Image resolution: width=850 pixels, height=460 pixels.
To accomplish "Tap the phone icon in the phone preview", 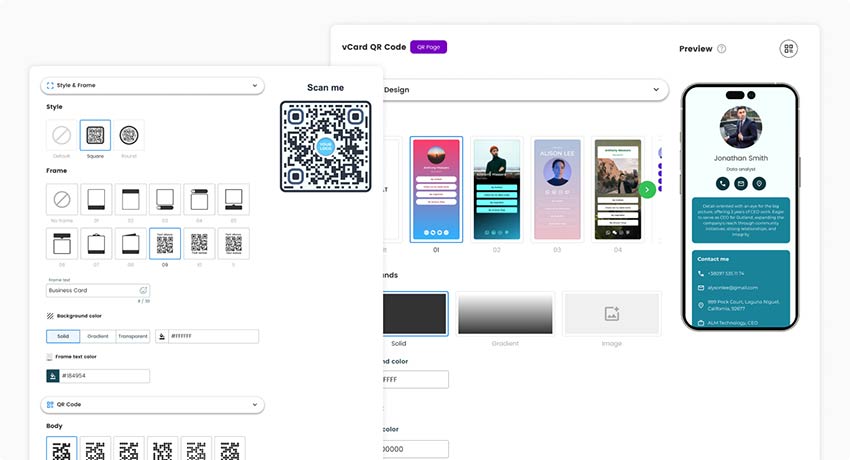I will click(x=723, y=184).
